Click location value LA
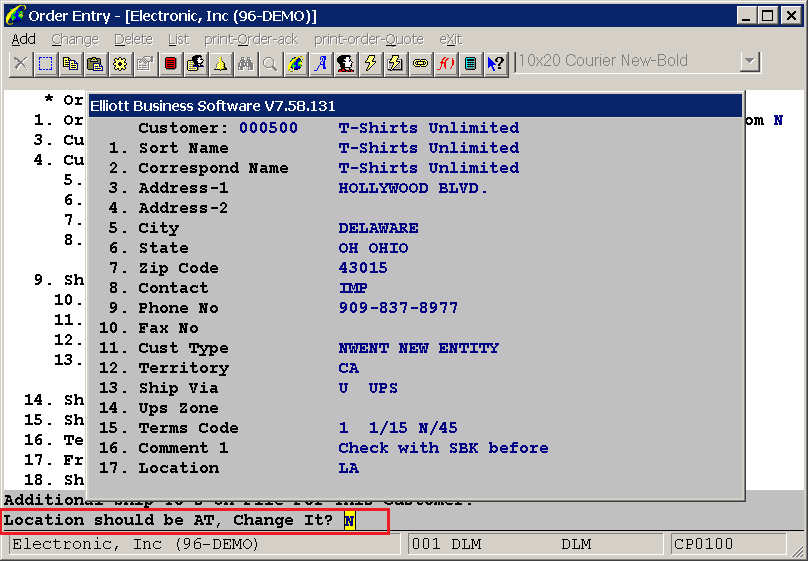The width and height of the screenshot is (808, 561). [348, 468]
